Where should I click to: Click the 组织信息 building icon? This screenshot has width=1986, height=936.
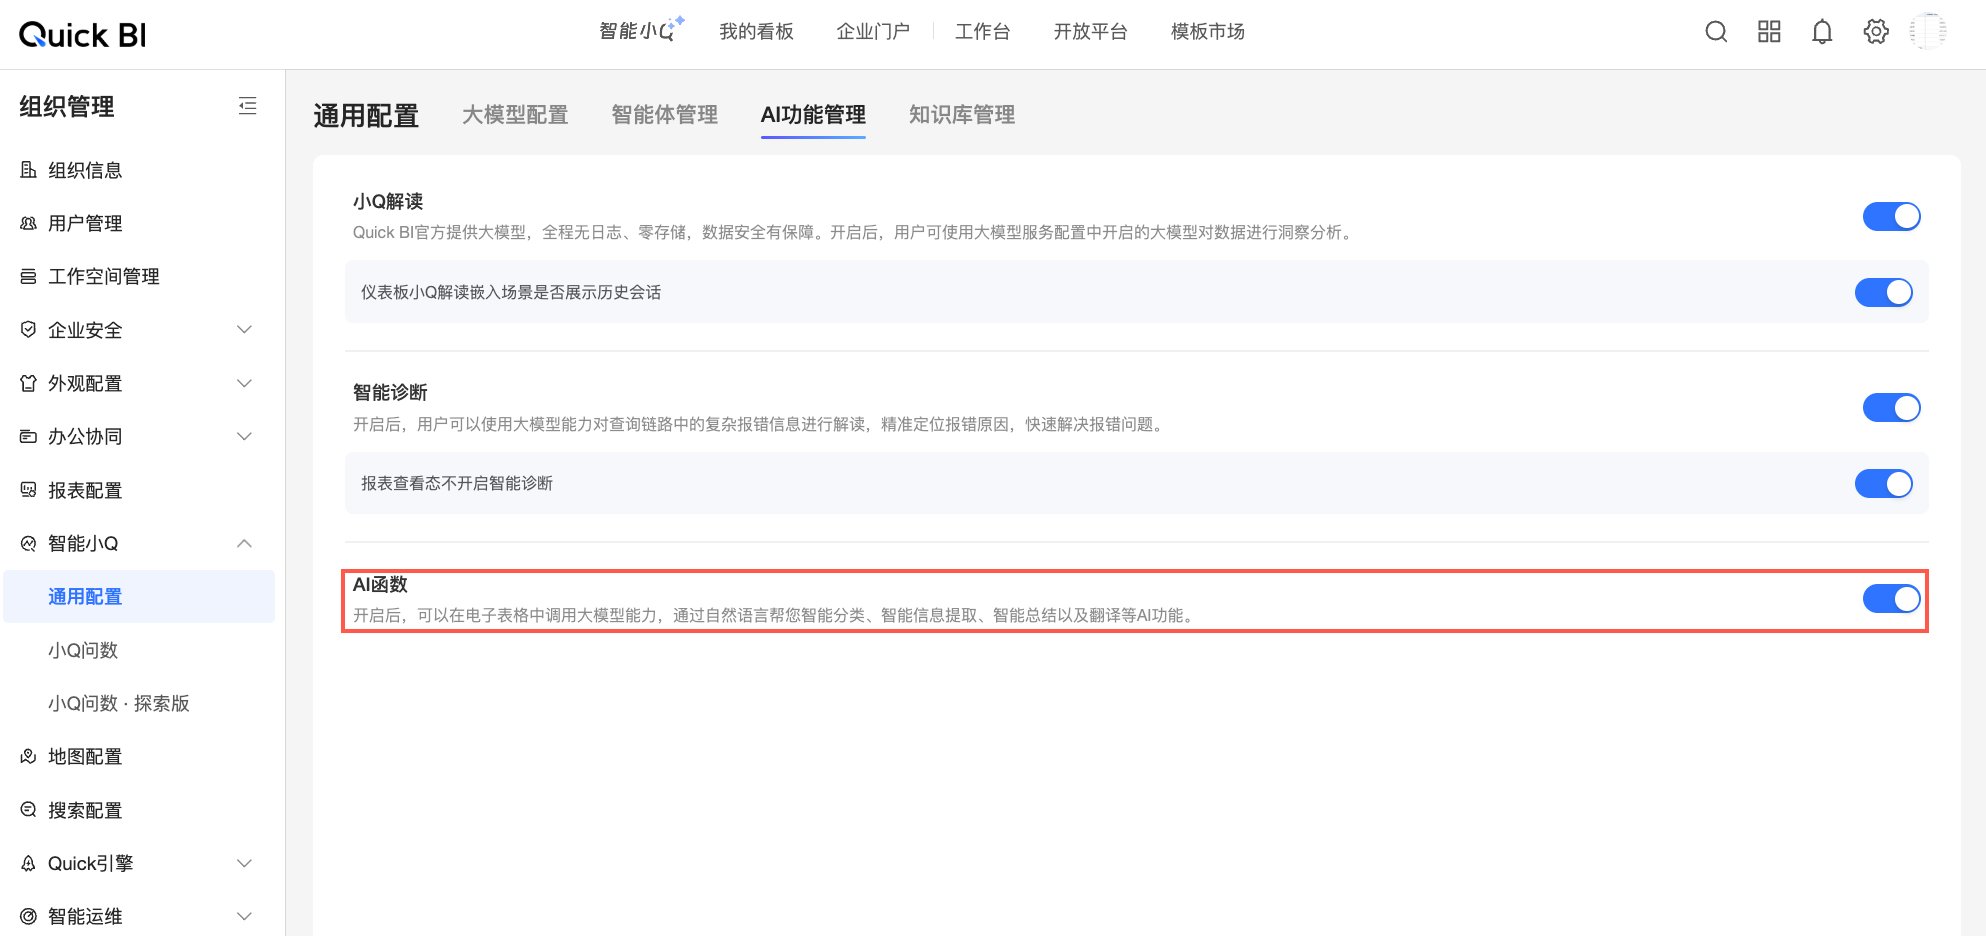click(28, 170)
